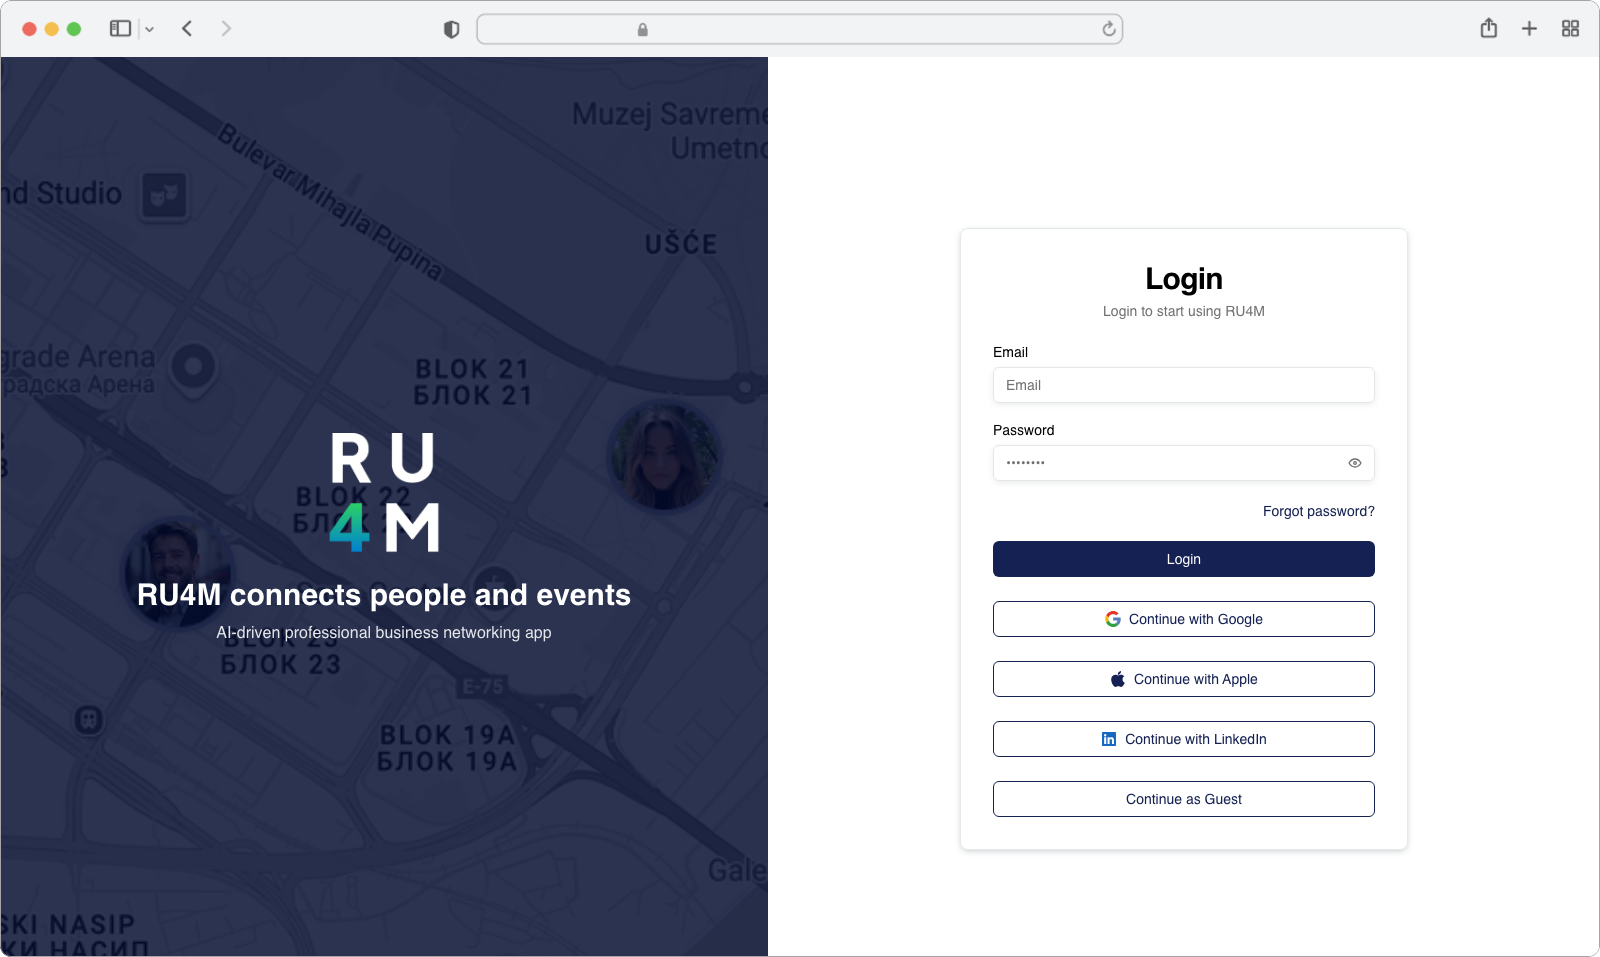Viewport: 1600px width, 957px height.
Task: Sign in with Continue with Google
Action: tap(1183, 619)
